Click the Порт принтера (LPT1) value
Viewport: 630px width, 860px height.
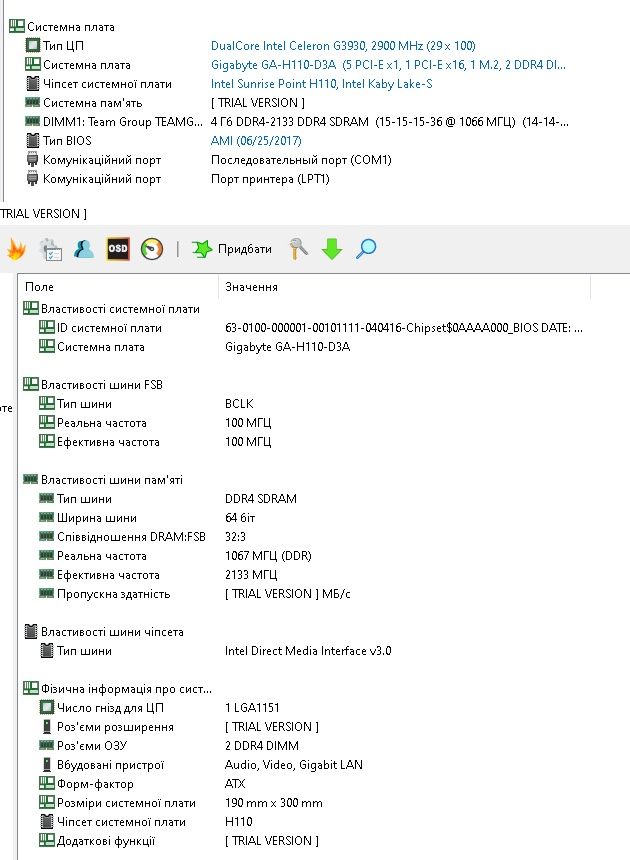(x=270, y=179)
